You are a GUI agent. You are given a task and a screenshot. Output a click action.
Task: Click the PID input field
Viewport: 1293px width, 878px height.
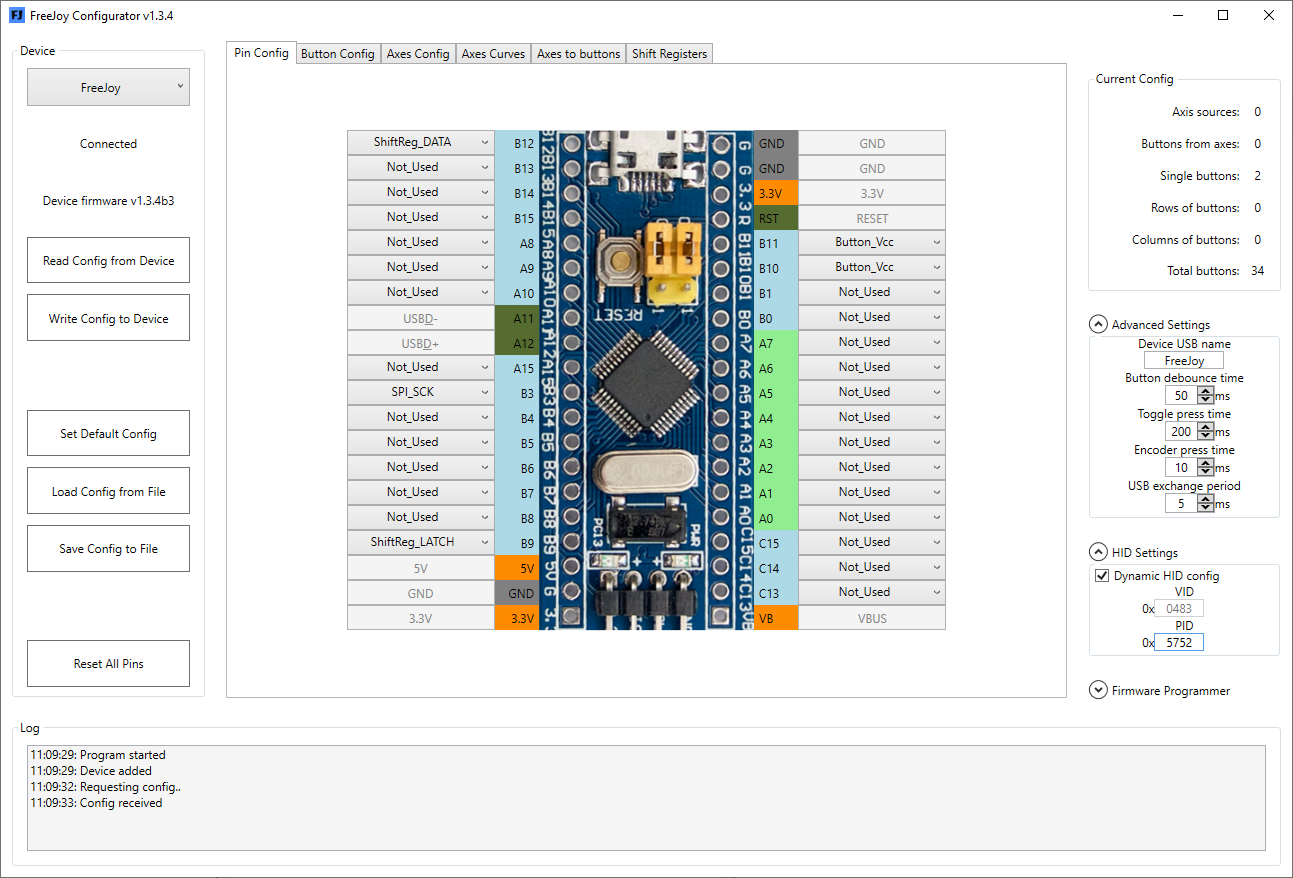point(1179,642)
